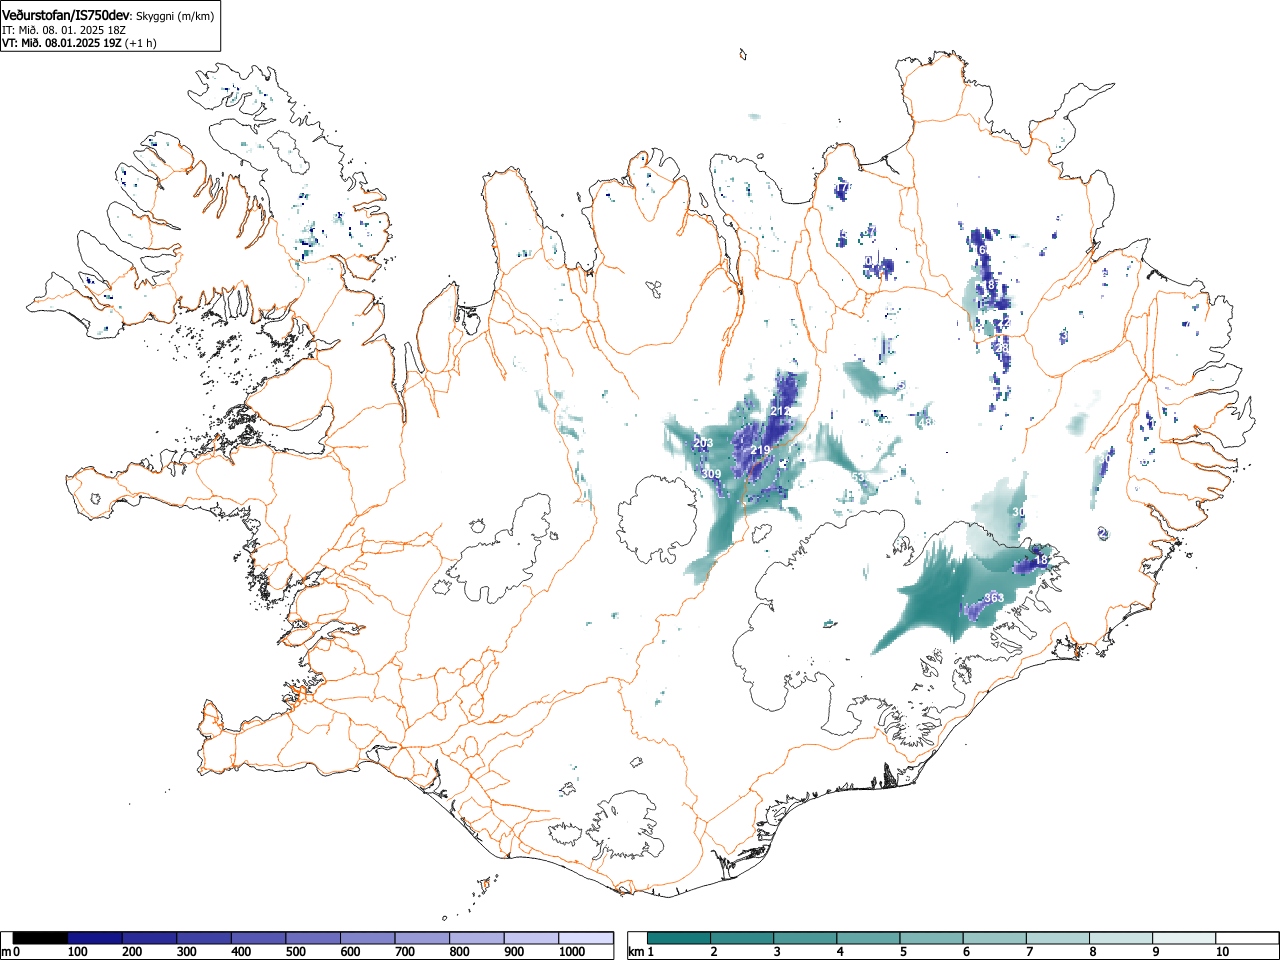Select the '(+1 h)' forecast offset text
This screenshot has height=960, width=1280.
[140, 43]
